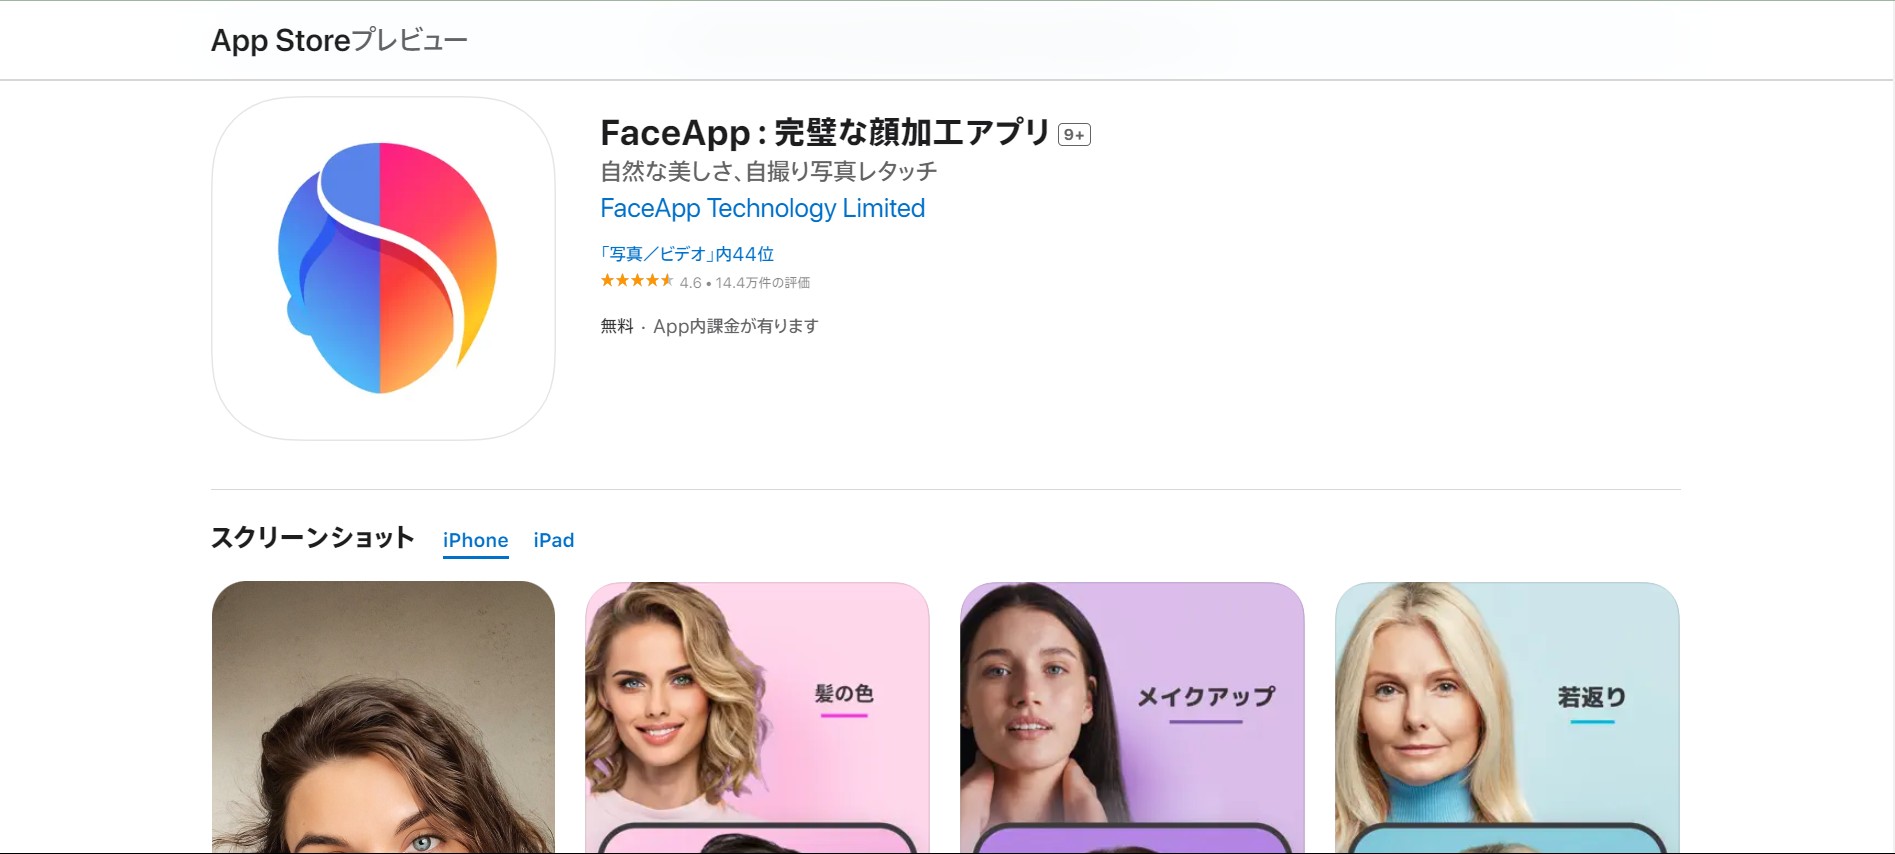The width and height of the screenshot is (1895, 854).
Task: View the メイクアップ screenshot thumbnail
Action: point(1132,717)
